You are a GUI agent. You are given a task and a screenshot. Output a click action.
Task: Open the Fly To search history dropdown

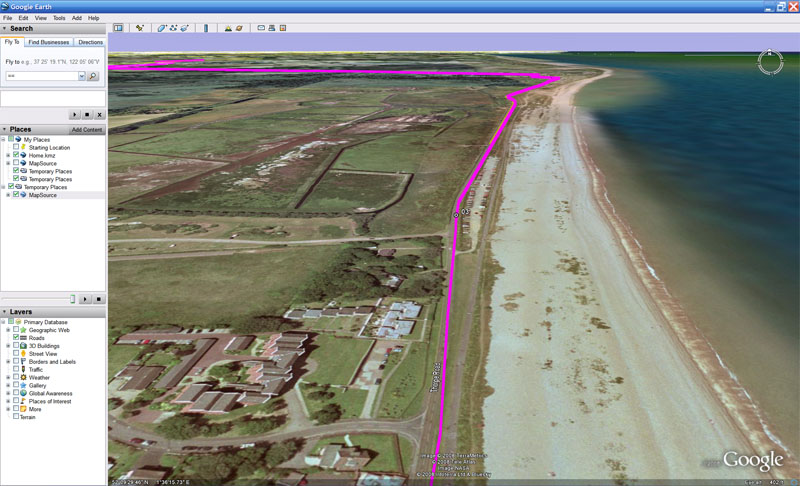pos(82,76)
